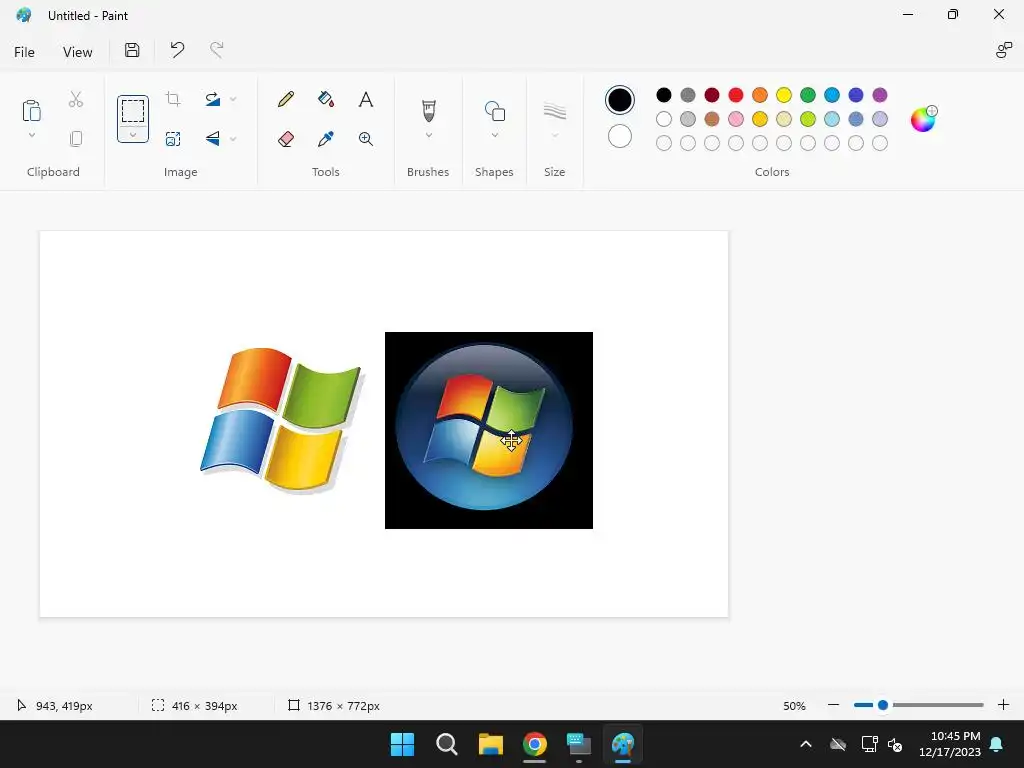Click the share icon at top right

point(1004,50)
